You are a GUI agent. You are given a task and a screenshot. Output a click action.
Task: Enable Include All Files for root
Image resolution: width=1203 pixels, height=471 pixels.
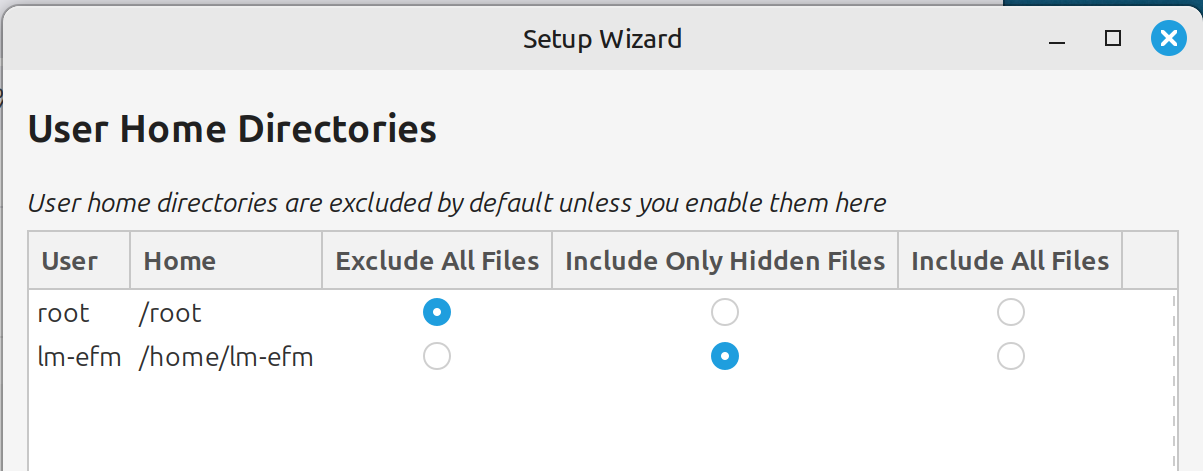1011,313
